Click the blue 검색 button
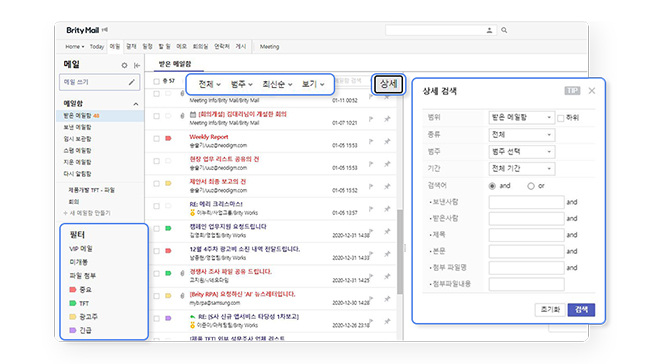 pyautogui.click(x=581, y=309)
